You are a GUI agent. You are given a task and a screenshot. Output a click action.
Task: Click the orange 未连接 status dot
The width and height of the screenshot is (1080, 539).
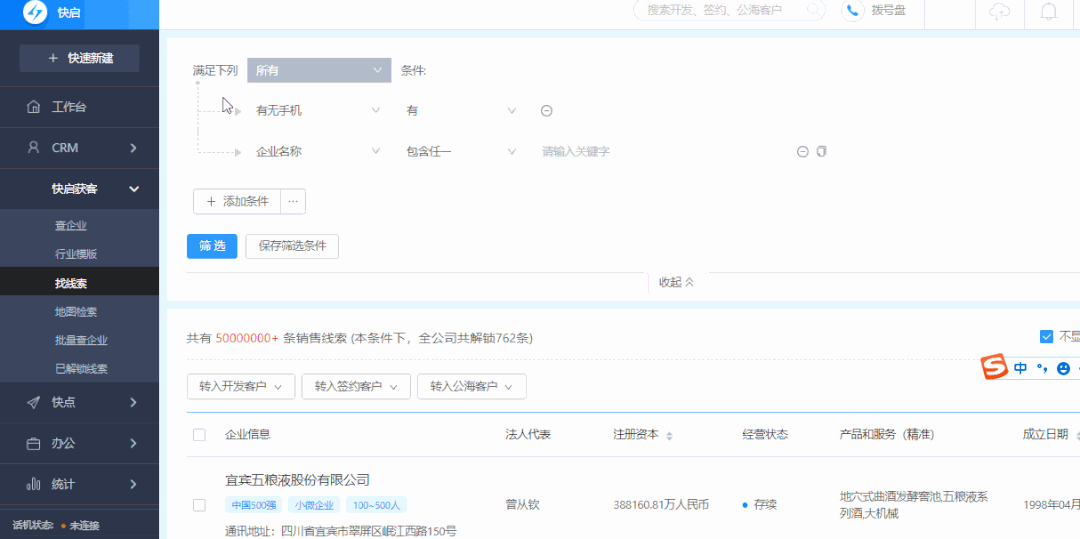[63, 526]
